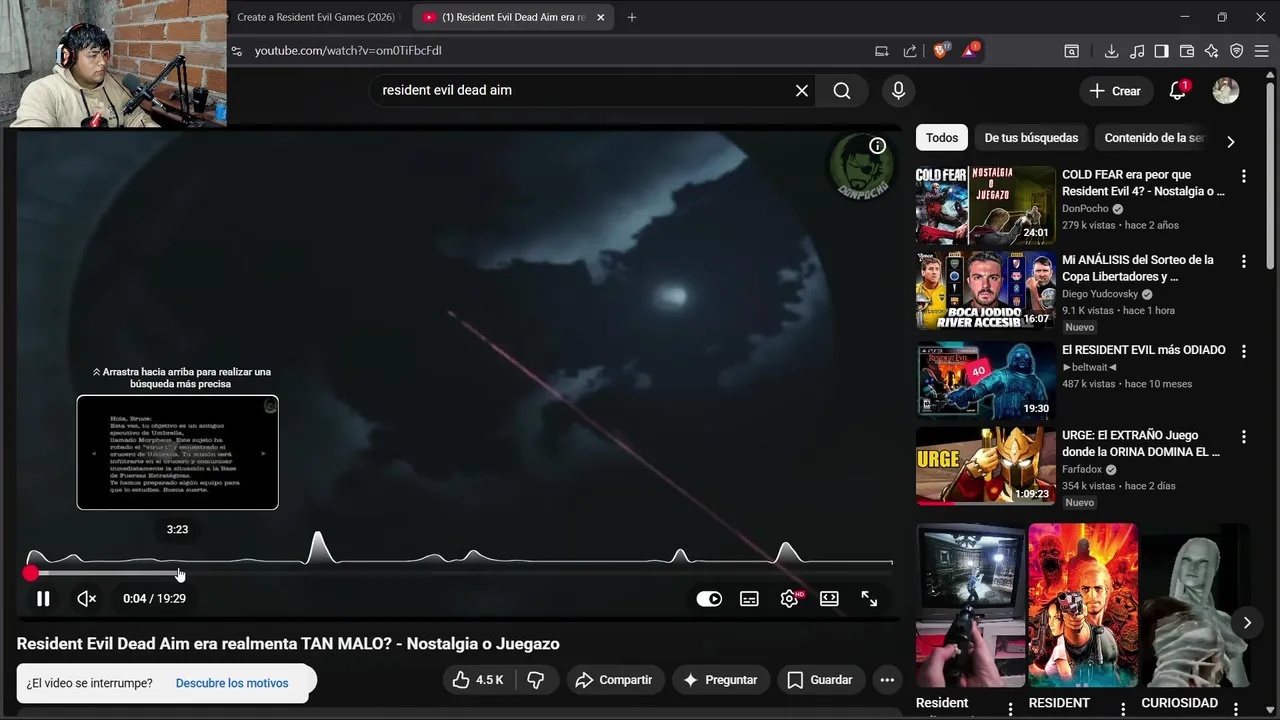Viewport: 1280px width, 720px height.
Task: Click the Preguntar button
Action: [721, 680]
